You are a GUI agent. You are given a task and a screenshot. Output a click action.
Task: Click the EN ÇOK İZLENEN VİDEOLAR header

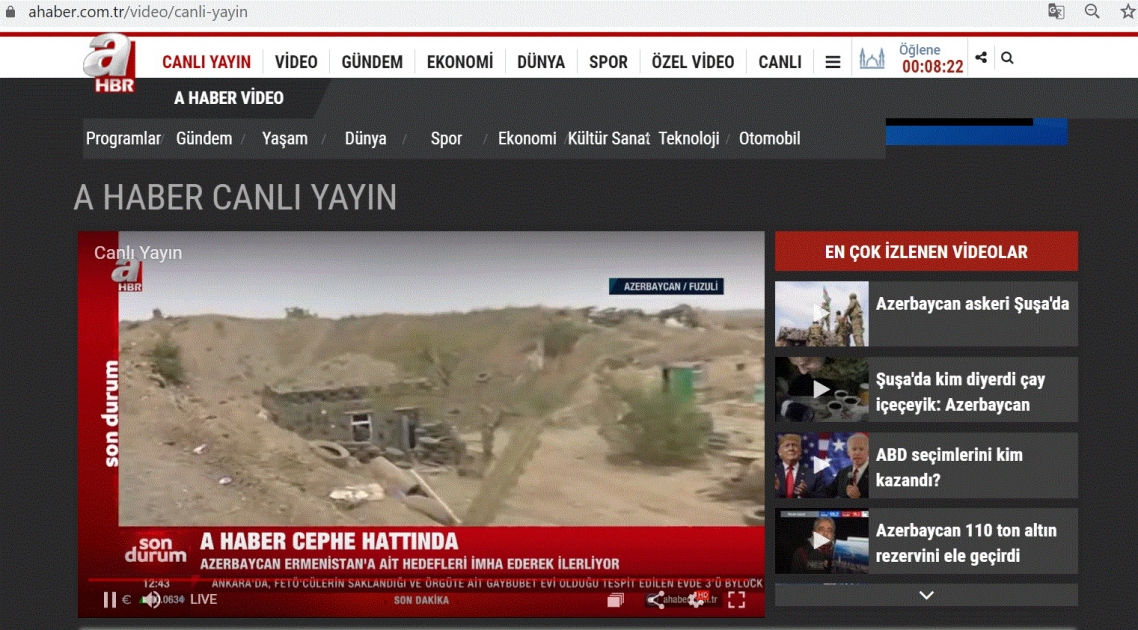point(926,251)
